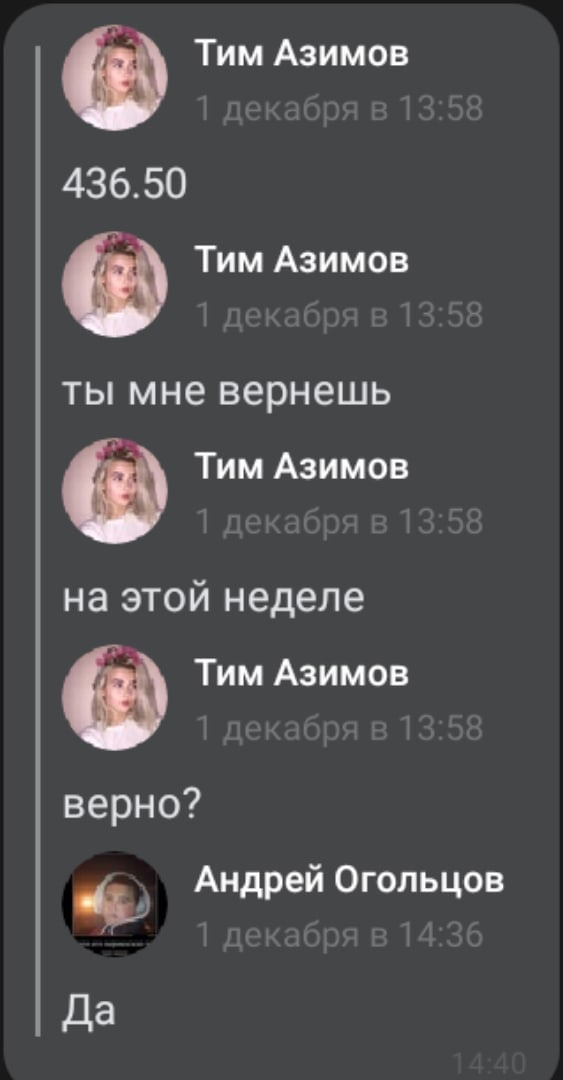
Task: Click the sender name above "ты мне вернешь"
Action: (302, 260)
